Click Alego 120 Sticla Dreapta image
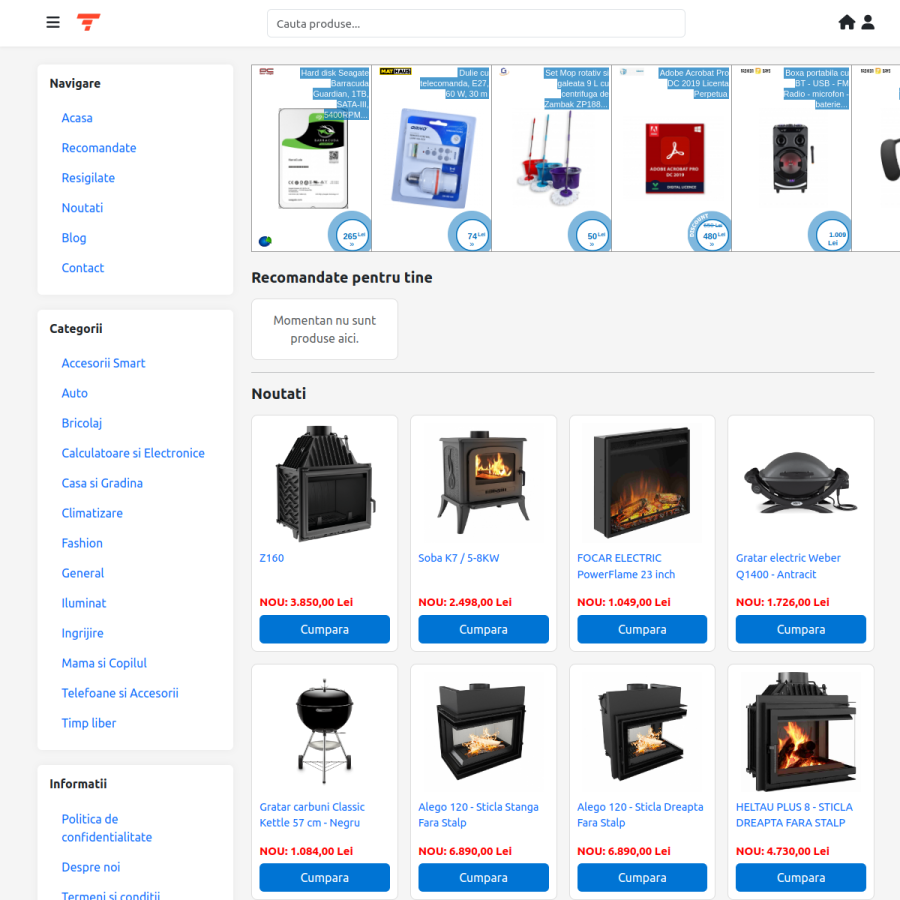The height and width of the screenshot is (900, 900). (642, 731)
